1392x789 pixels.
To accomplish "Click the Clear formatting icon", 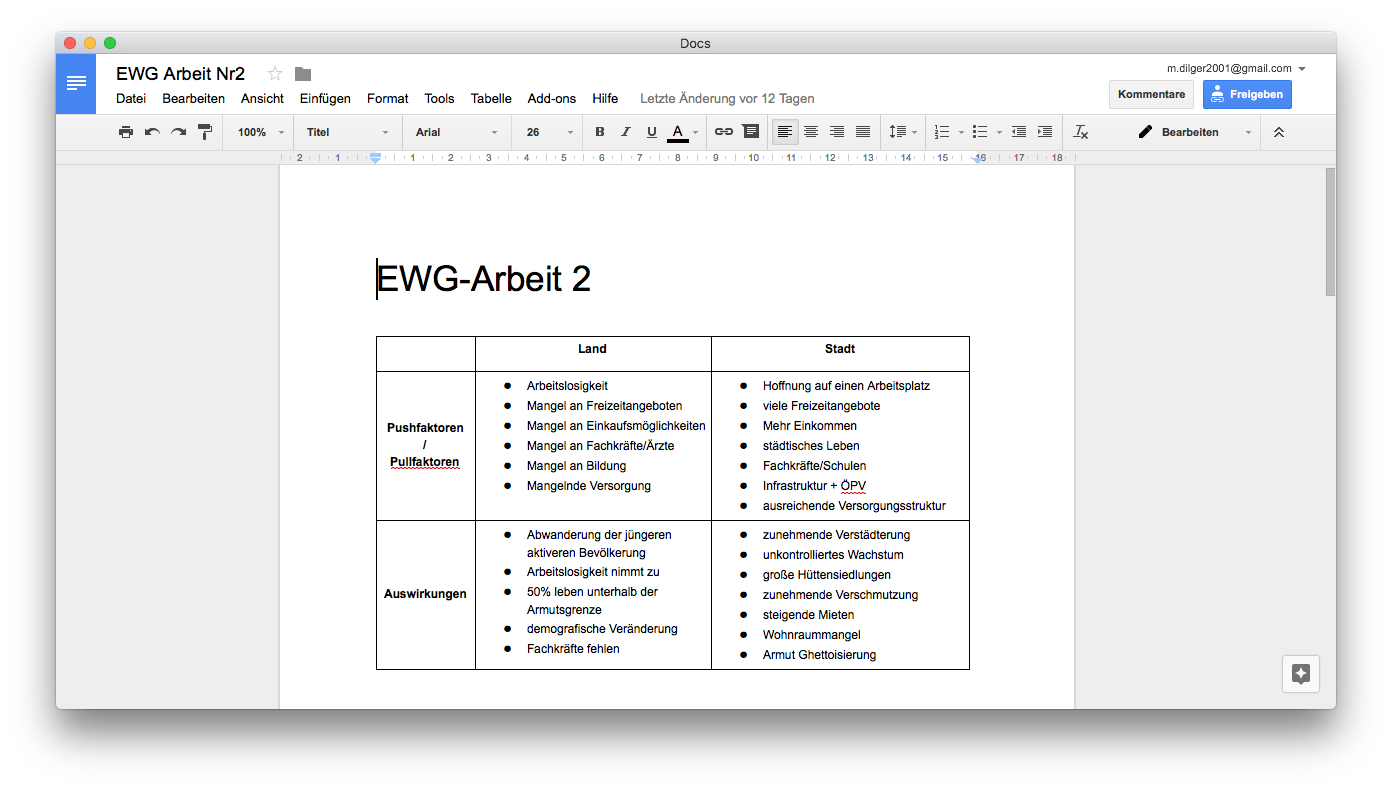I will pyautogui.click(x=1081, y=131).
